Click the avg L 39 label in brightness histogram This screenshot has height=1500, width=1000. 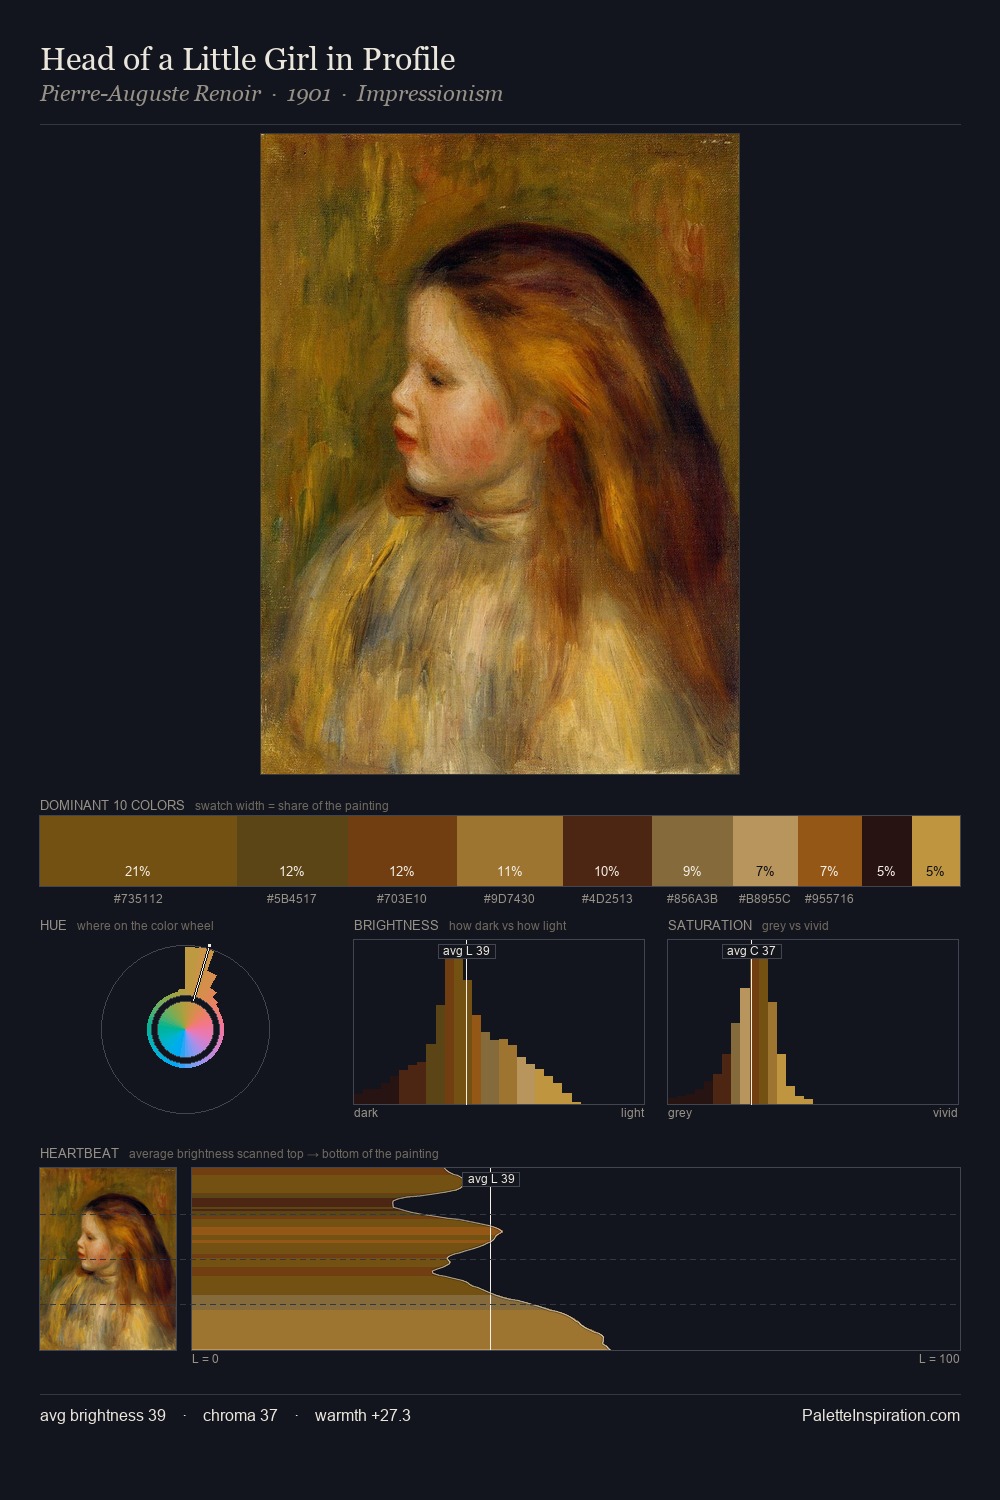coord(467,951)
